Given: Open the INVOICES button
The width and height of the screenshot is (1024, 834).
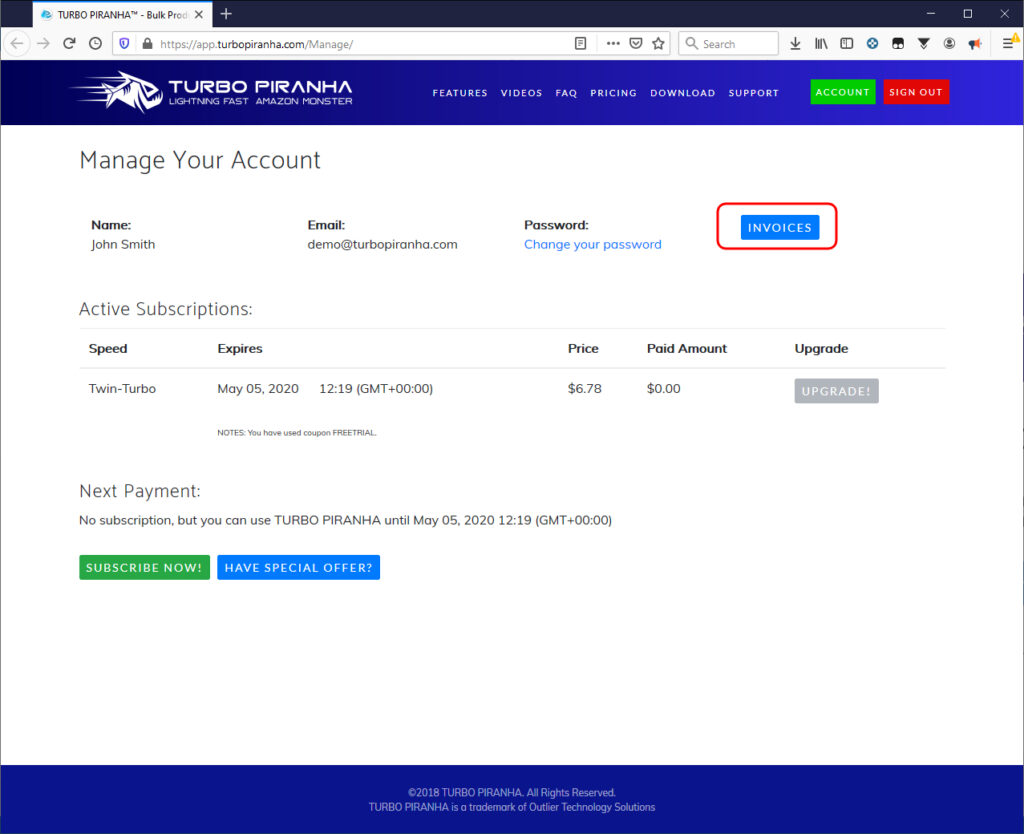Looking at the screenshot, I should pos(780,227).
